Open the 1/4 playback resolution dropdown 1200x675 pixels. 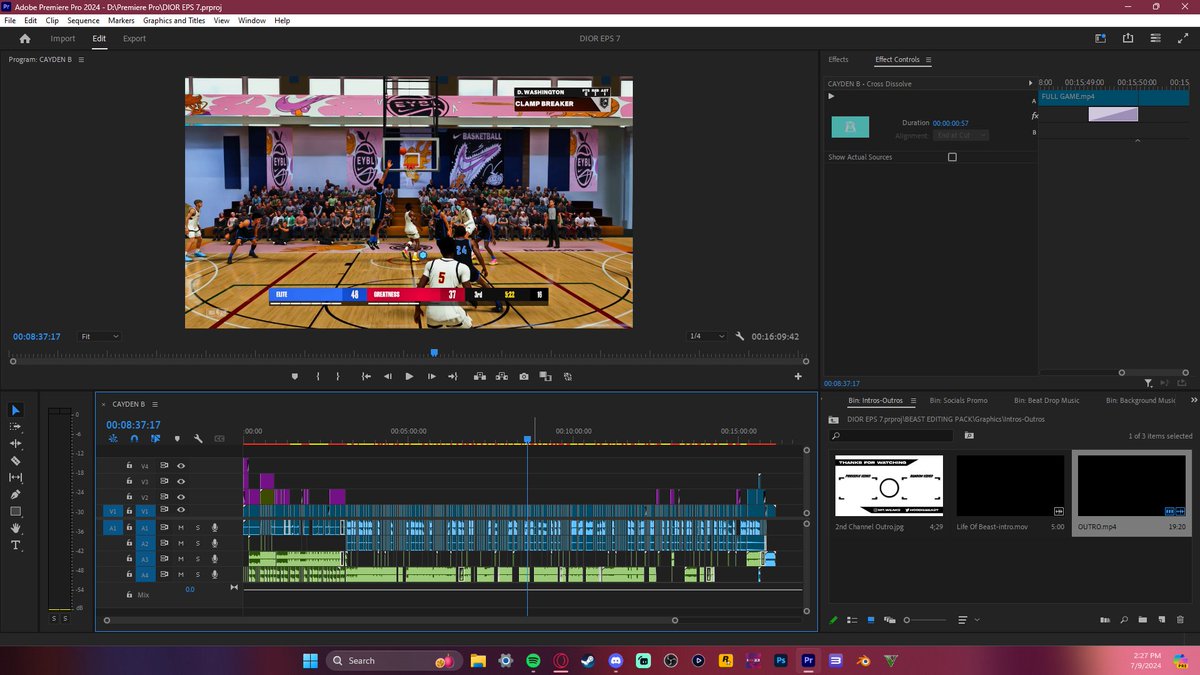click(x=706, y=336)
